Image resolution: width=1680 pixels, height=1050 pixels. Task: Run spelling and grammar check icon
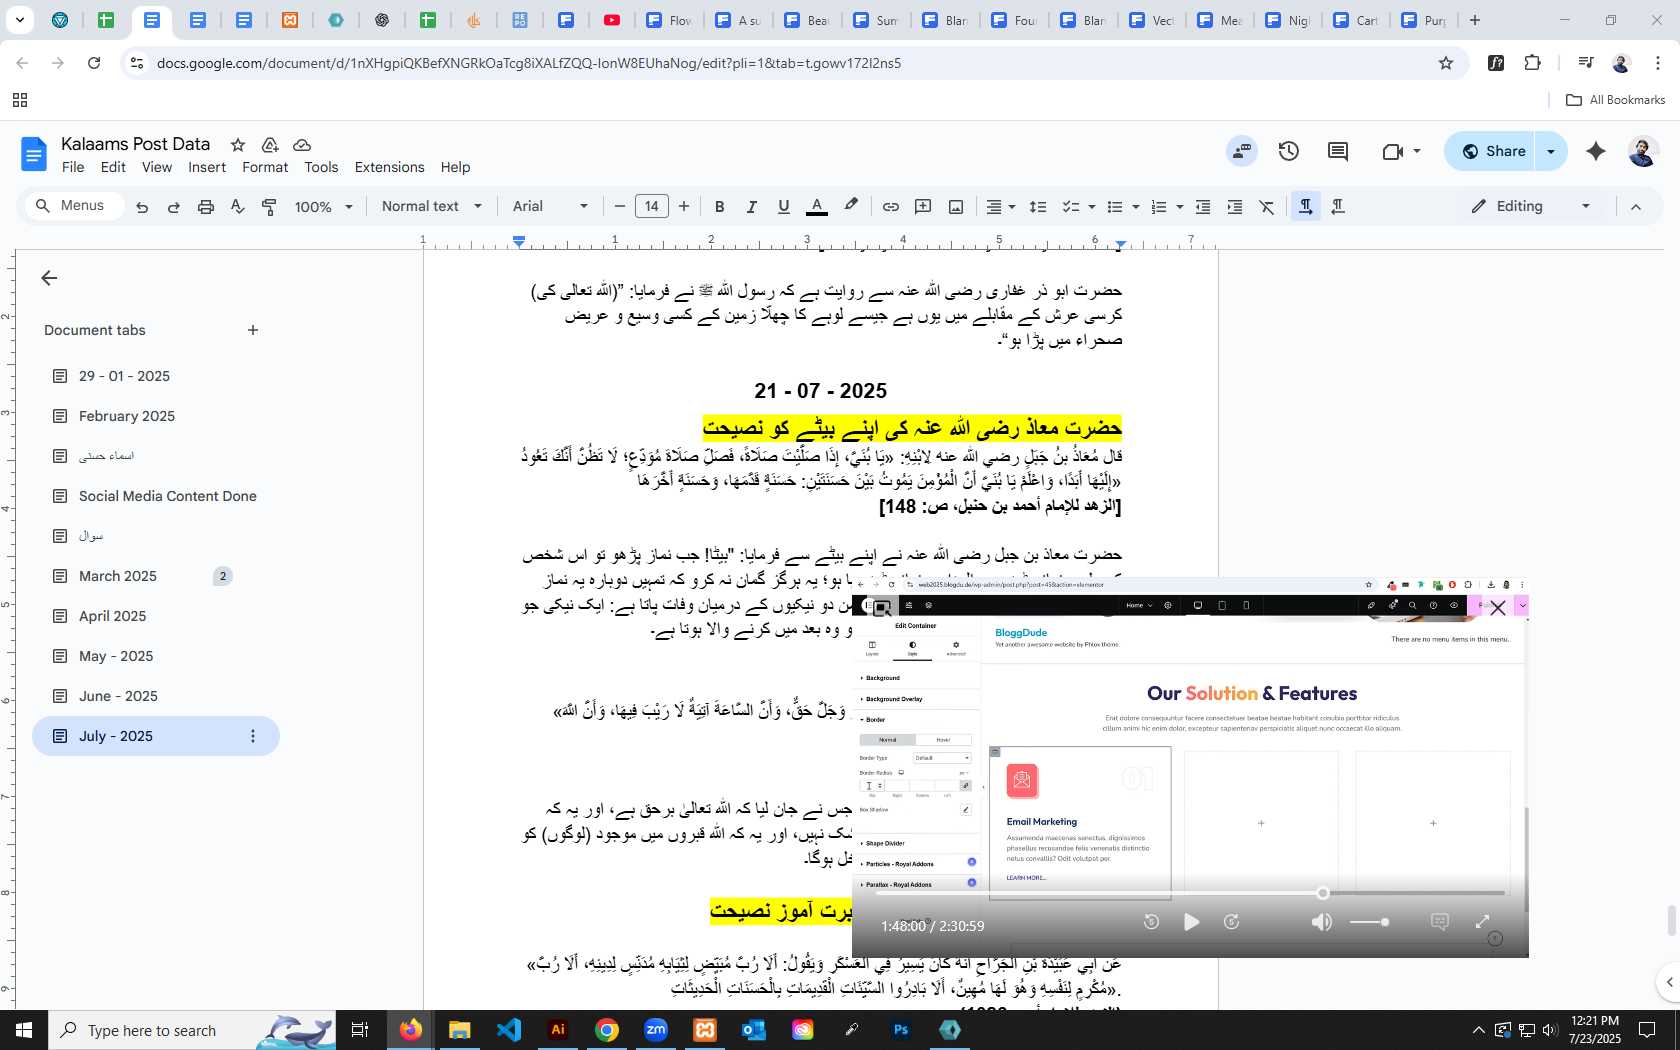pyautogui.click(x=237, y=207)
